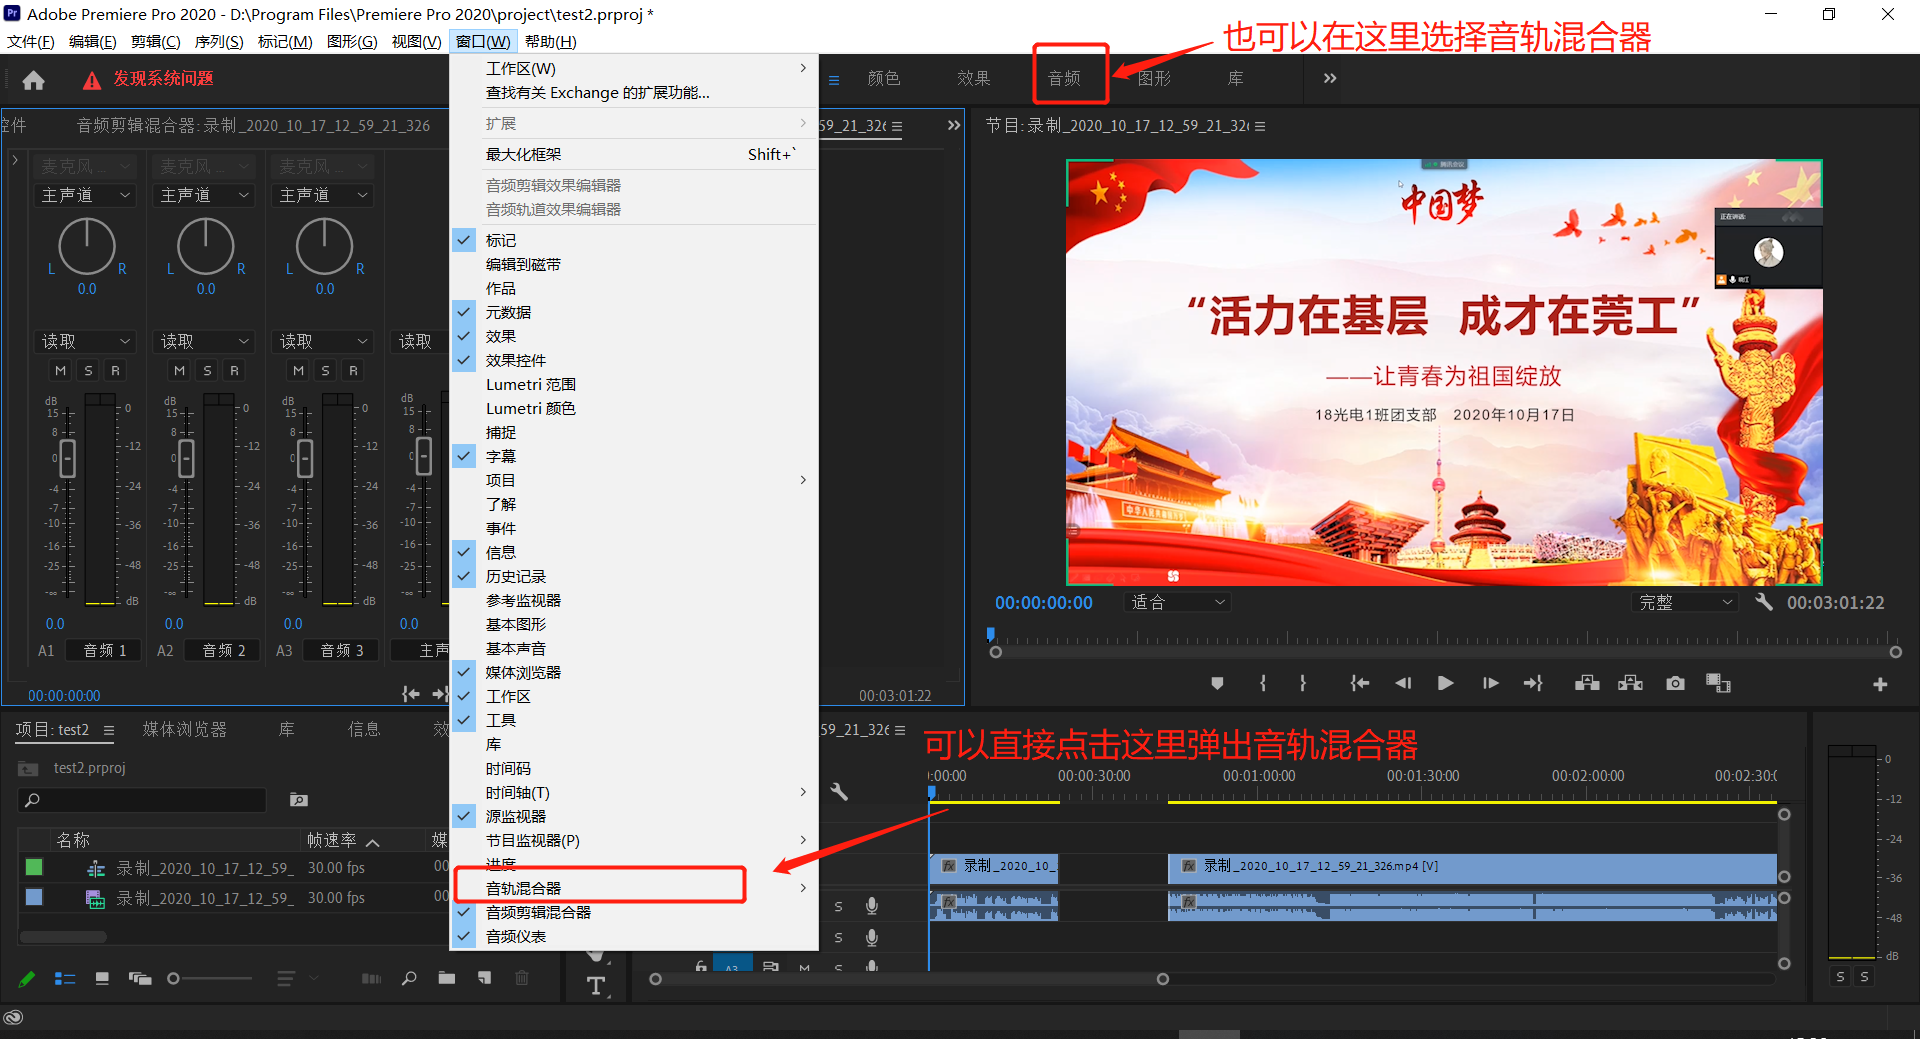Viewport: 1920px width, 1039px height.
Task: Click the audio 1 volume fader handle
Action: pyautogui.click(x=67, y=458)
